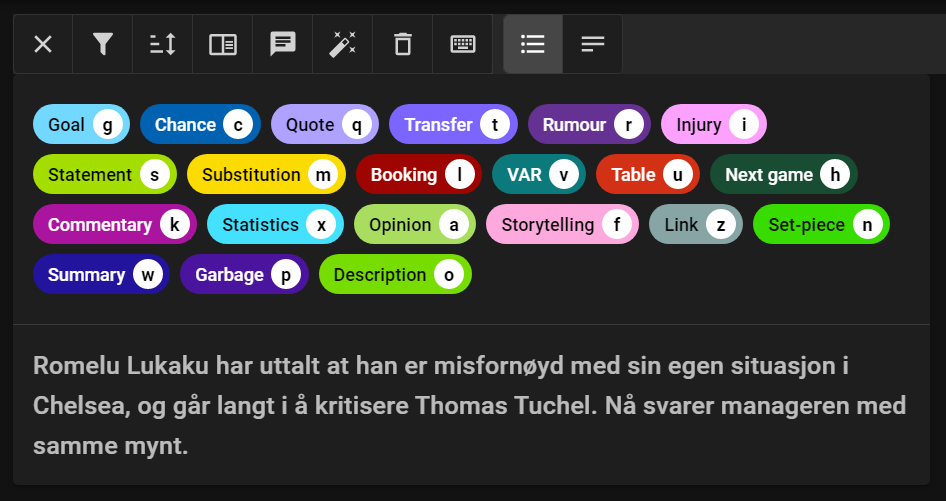Tag with the Booking label
This screenshot has height=501, width=946.
coord(419,174)
